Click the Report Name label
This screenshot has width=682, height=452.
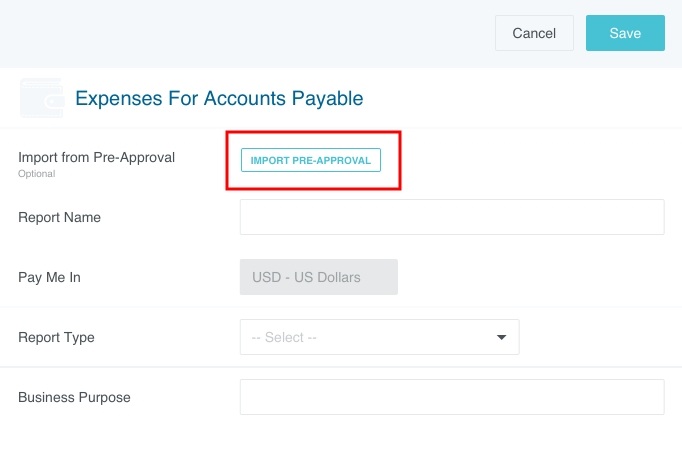pyautogui.click(x=59, y=217)
